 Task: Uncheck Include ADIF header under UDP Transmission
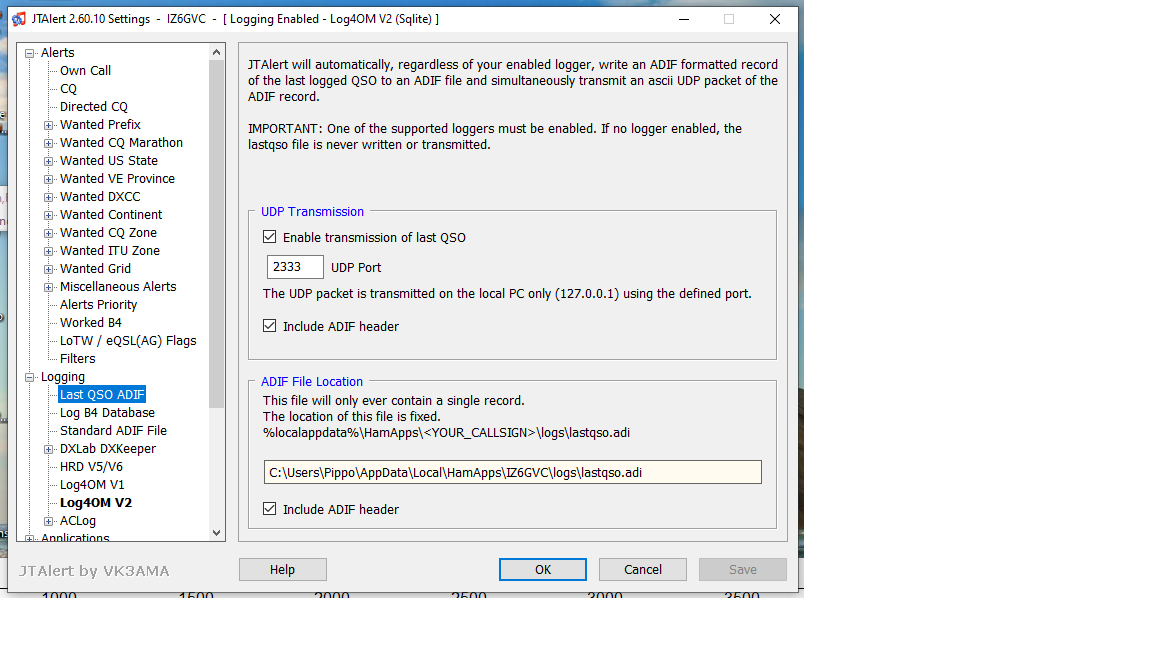tap(270, 325)
